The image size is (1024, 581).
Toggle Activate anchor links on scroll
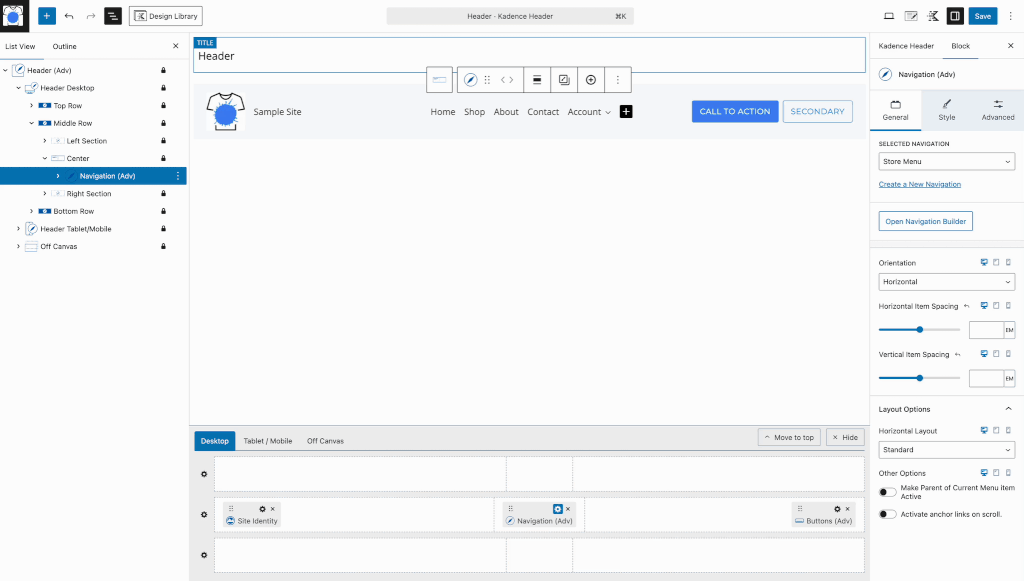tap(888, 514)
